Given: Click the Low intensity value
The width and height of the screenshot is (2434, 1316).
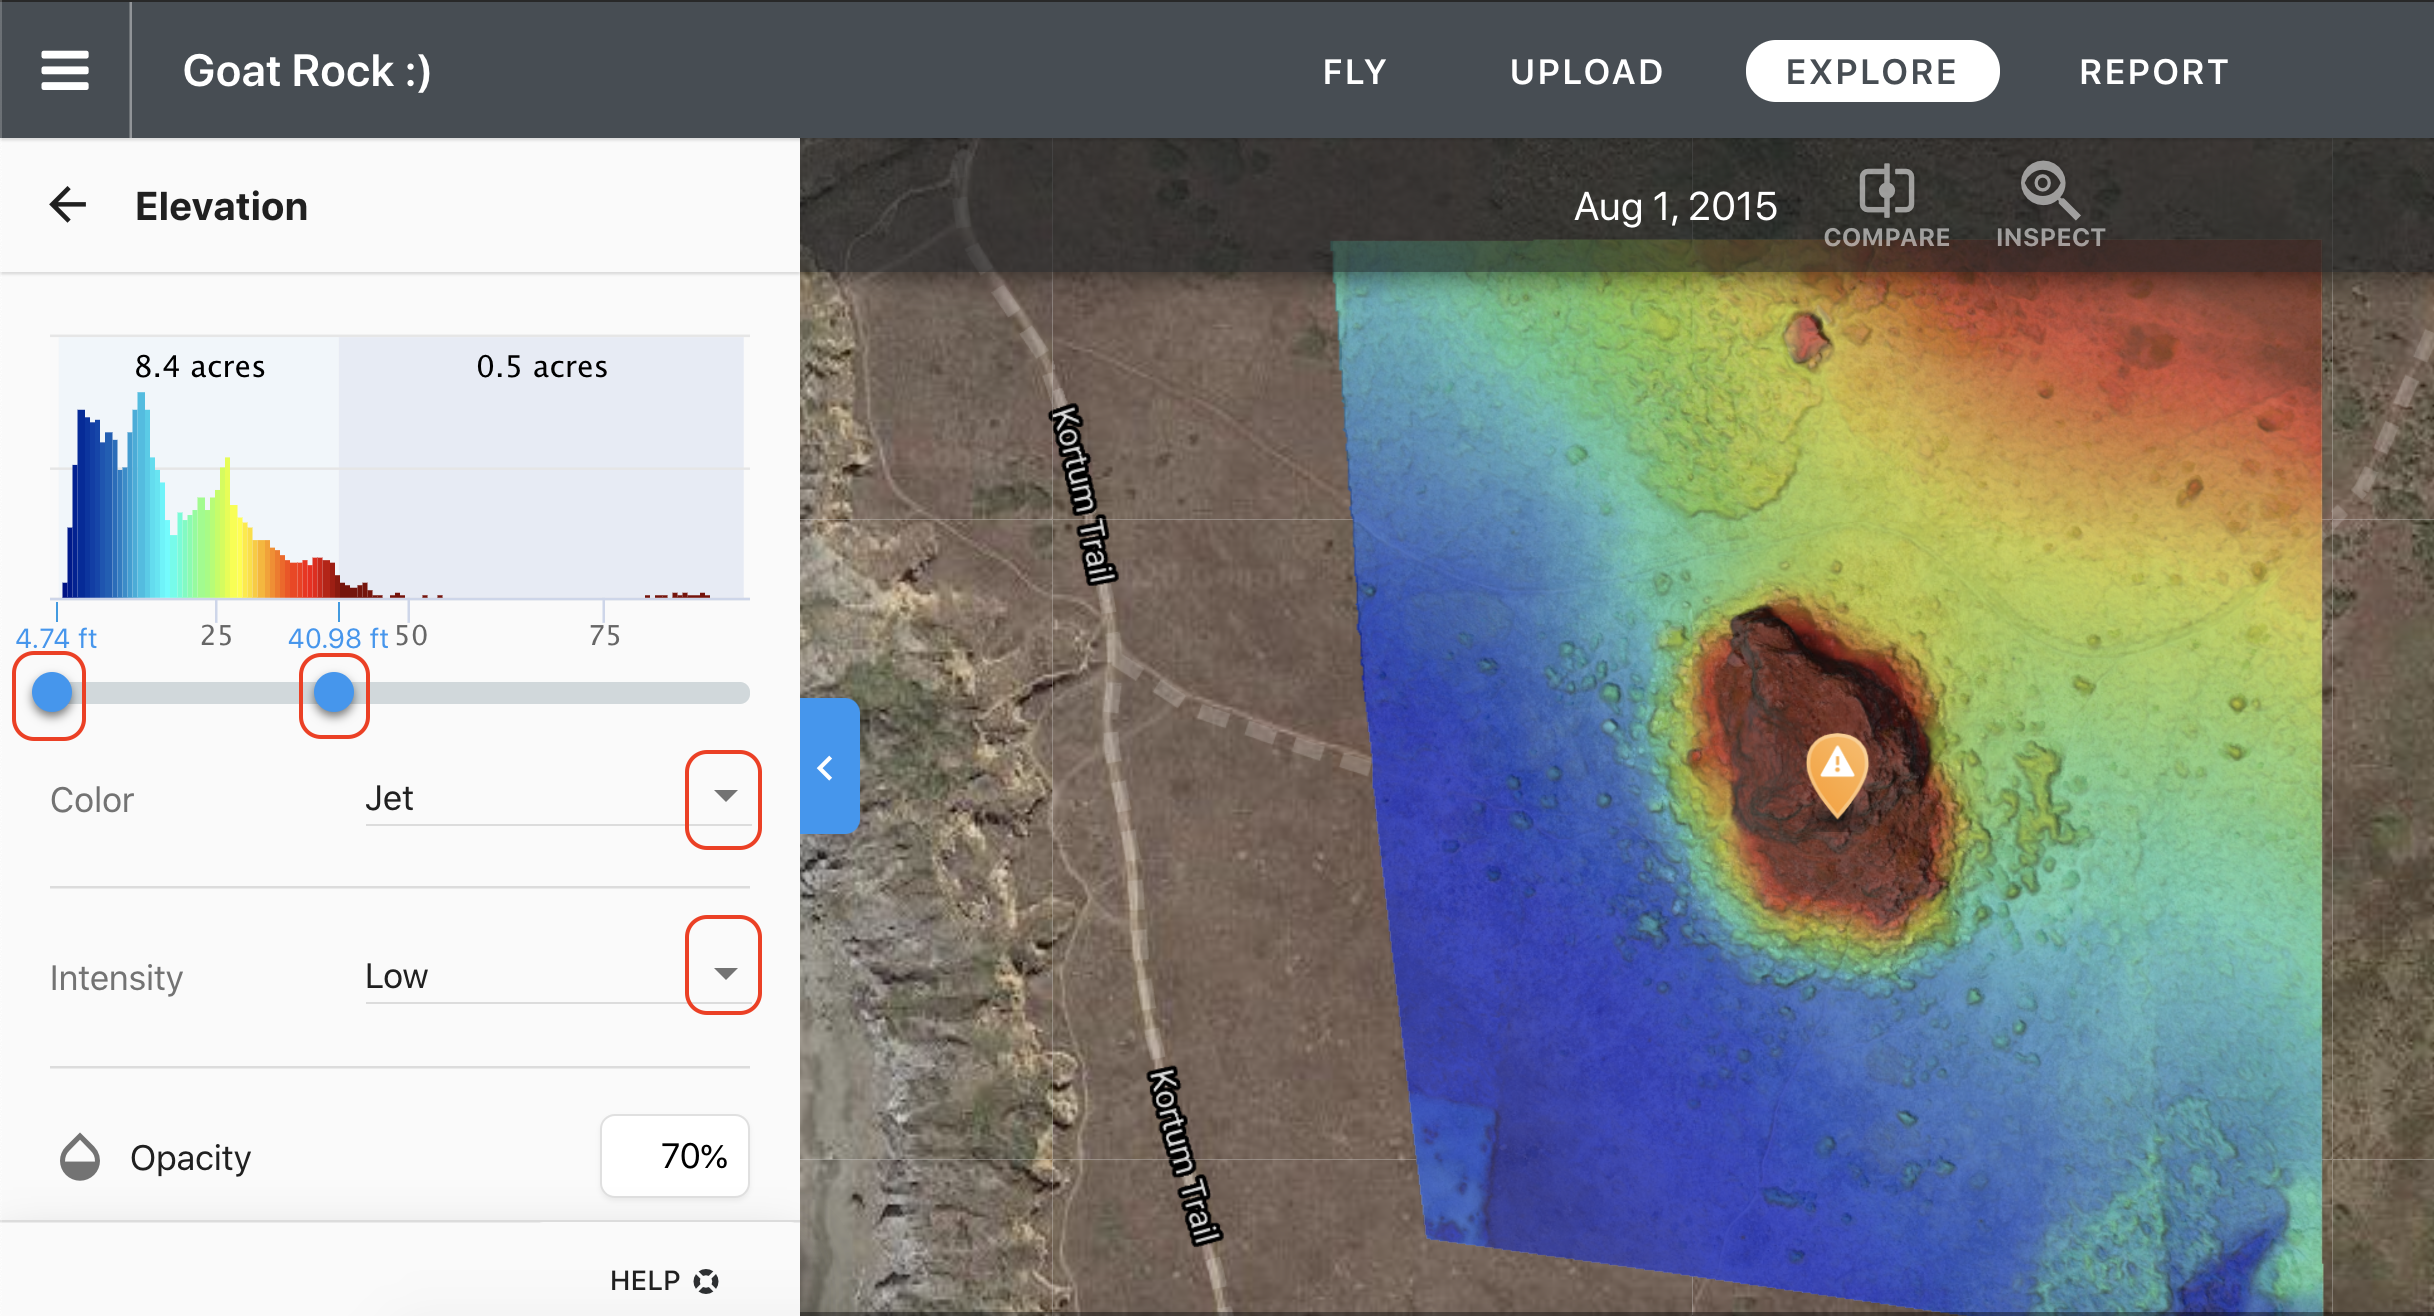Looking at the screenshot, I should pyautogui.click(x=396, y=975).
